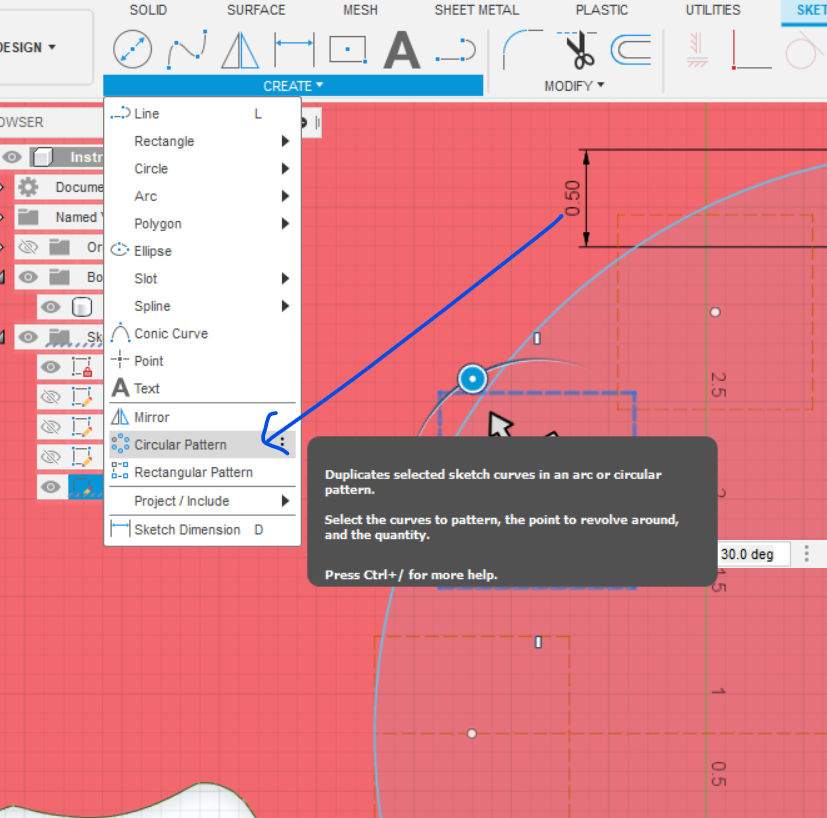
Task: Choose Sketch Dimension menu entry
Action: point(203,530)
